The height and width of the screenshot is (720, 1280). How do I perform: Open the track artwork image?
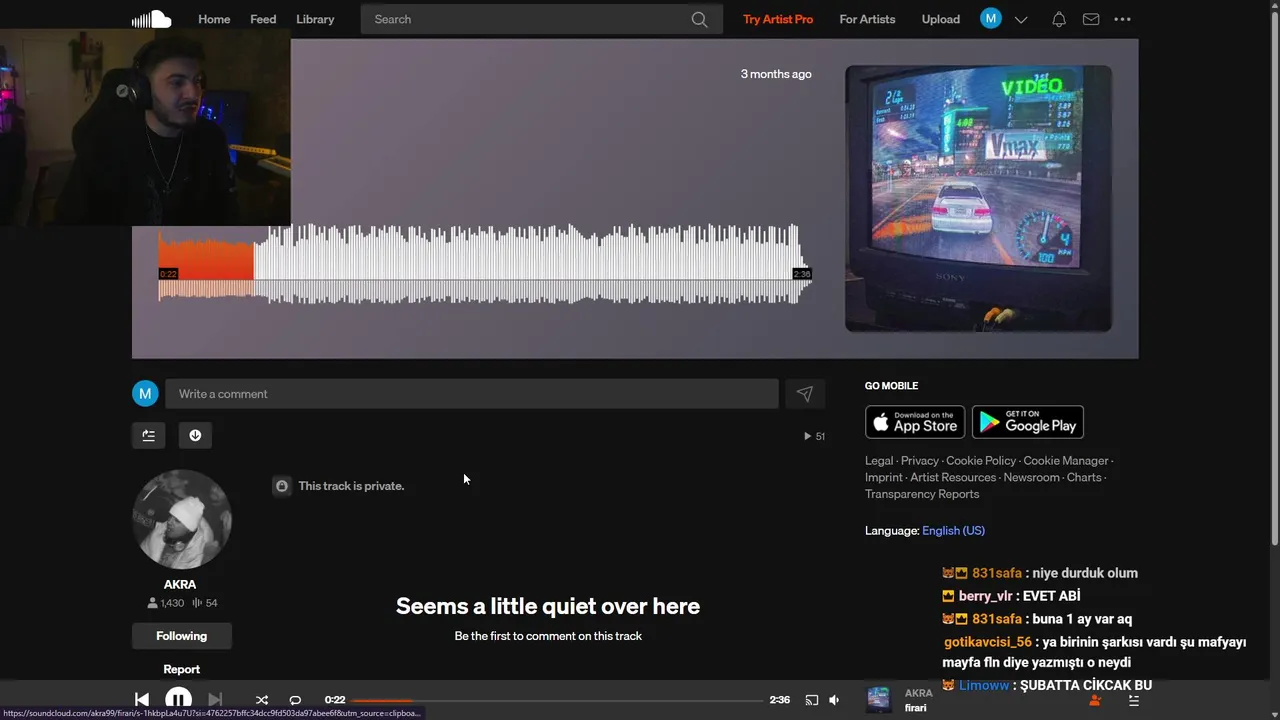[x=978, y=198]
